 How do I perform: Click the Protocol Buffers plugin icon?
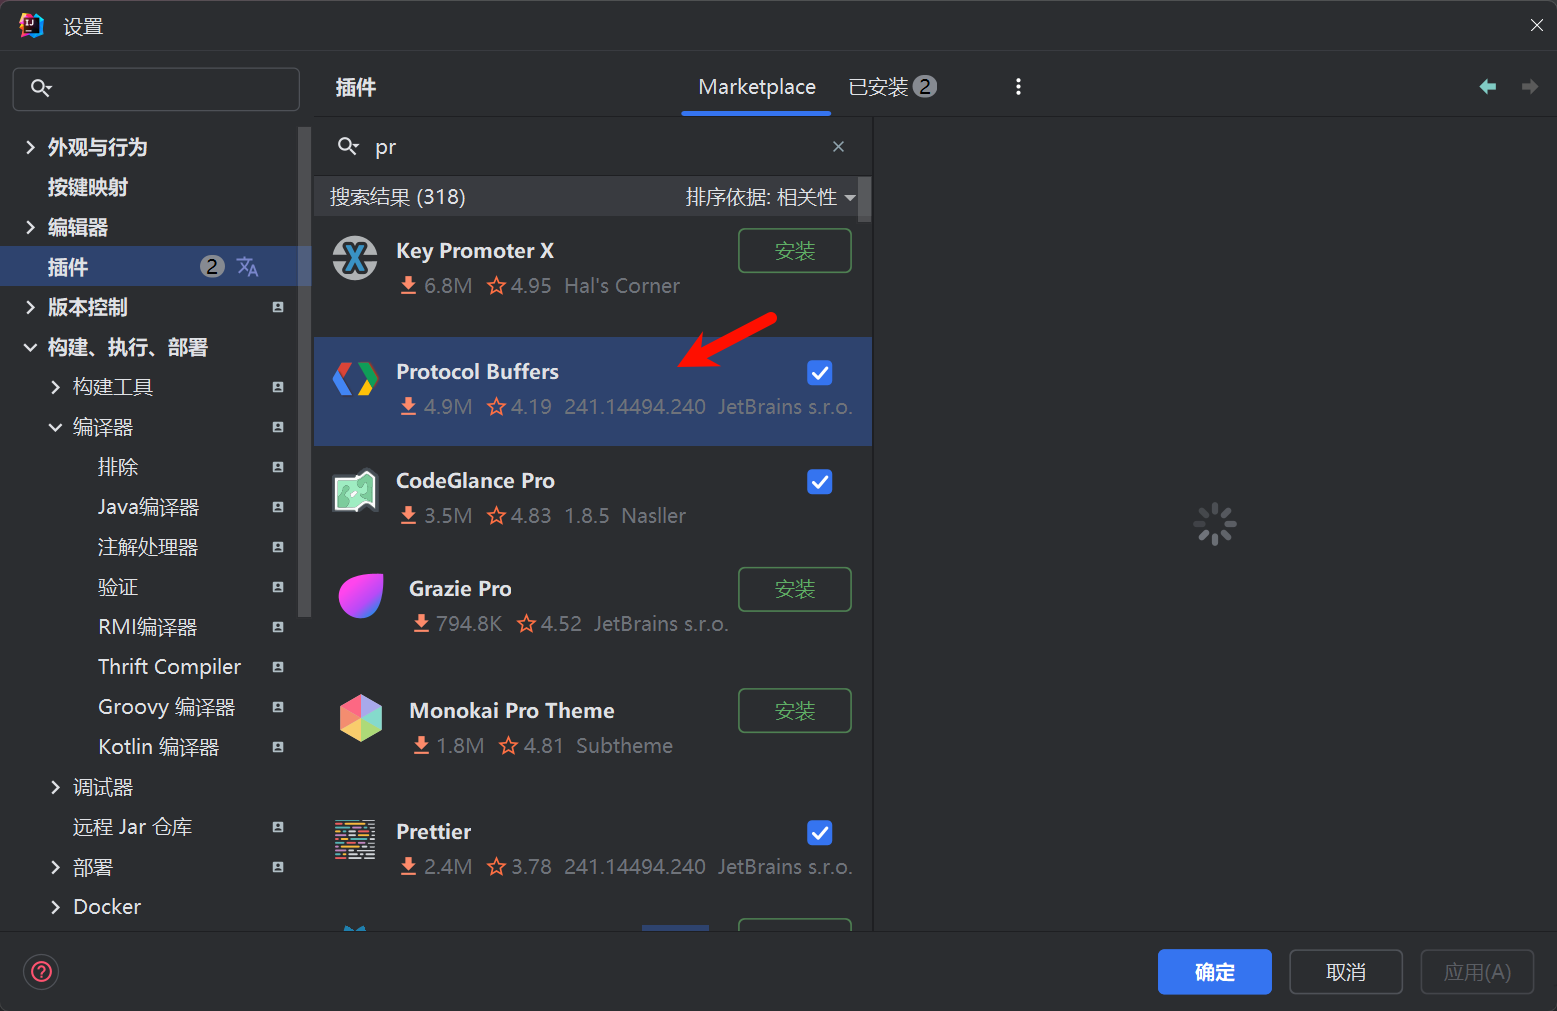click(355, 380)
